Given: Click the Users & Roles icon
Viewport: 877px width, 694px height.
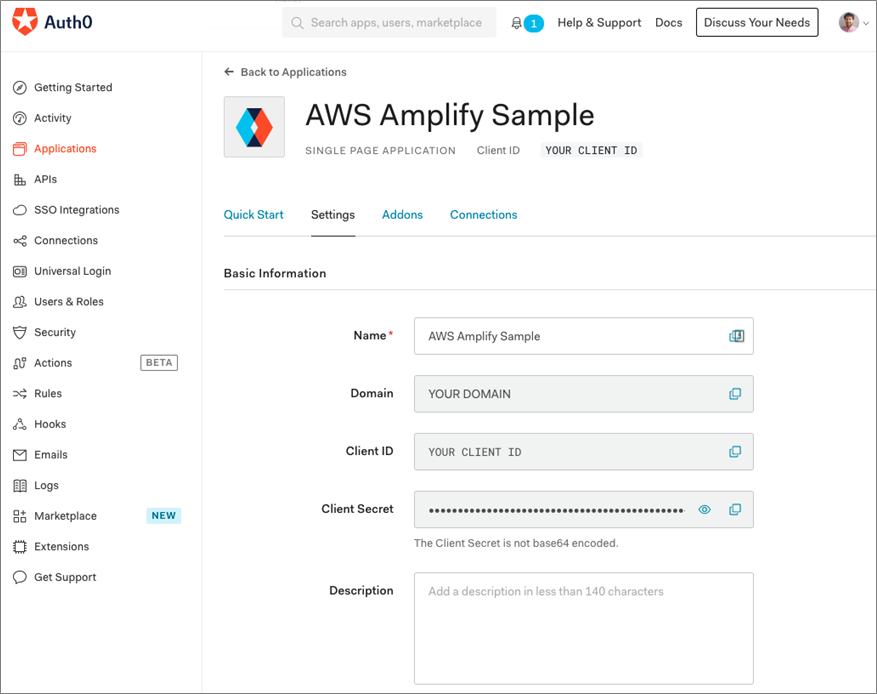Looking at the screenshot, I should (x=20, y=302).
